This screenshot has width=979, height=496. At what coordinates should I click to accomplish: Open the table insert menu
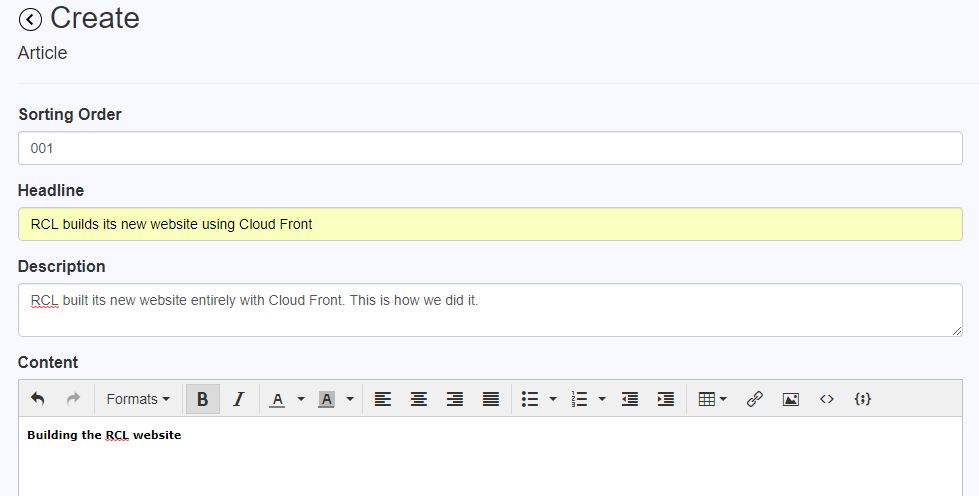click(x=712, y=399)
